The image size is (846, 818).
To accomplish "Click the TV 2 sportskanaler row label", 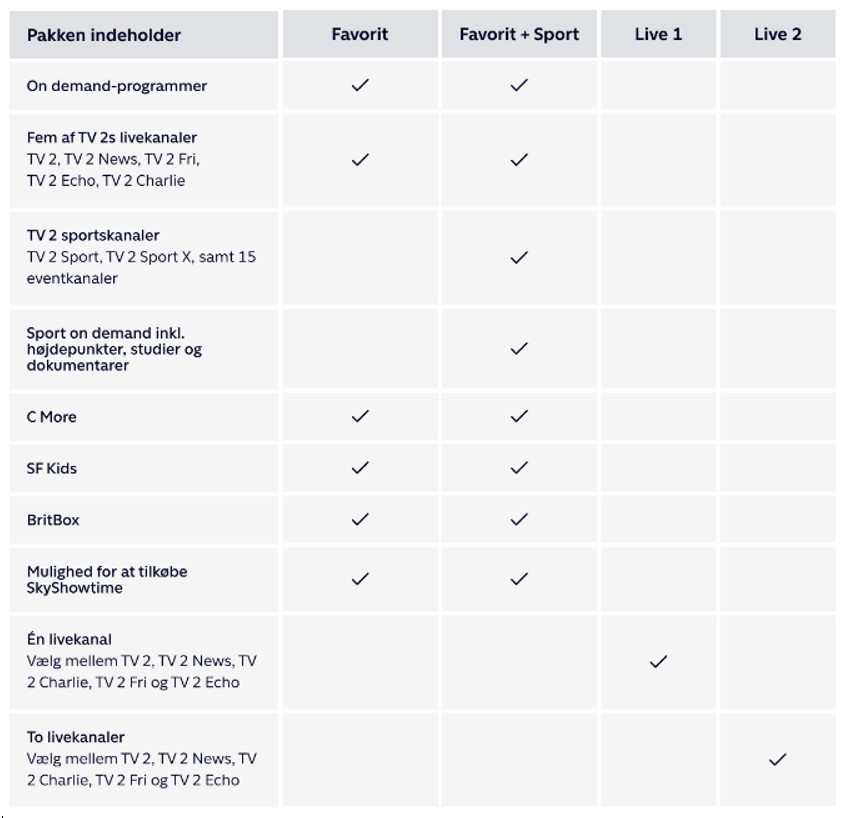I will pos(93,236).
